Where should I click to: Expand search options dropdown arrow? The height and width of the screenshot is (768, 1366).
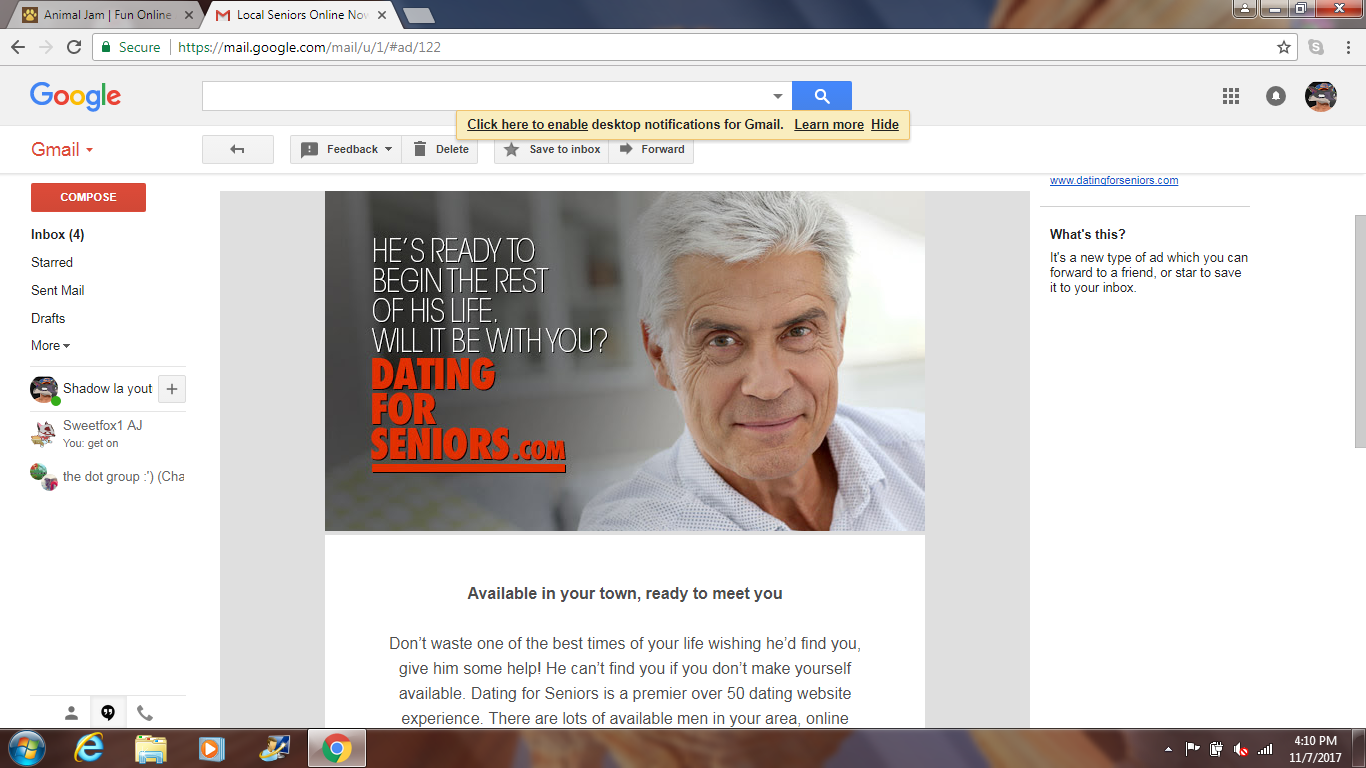tap(778, 96)
